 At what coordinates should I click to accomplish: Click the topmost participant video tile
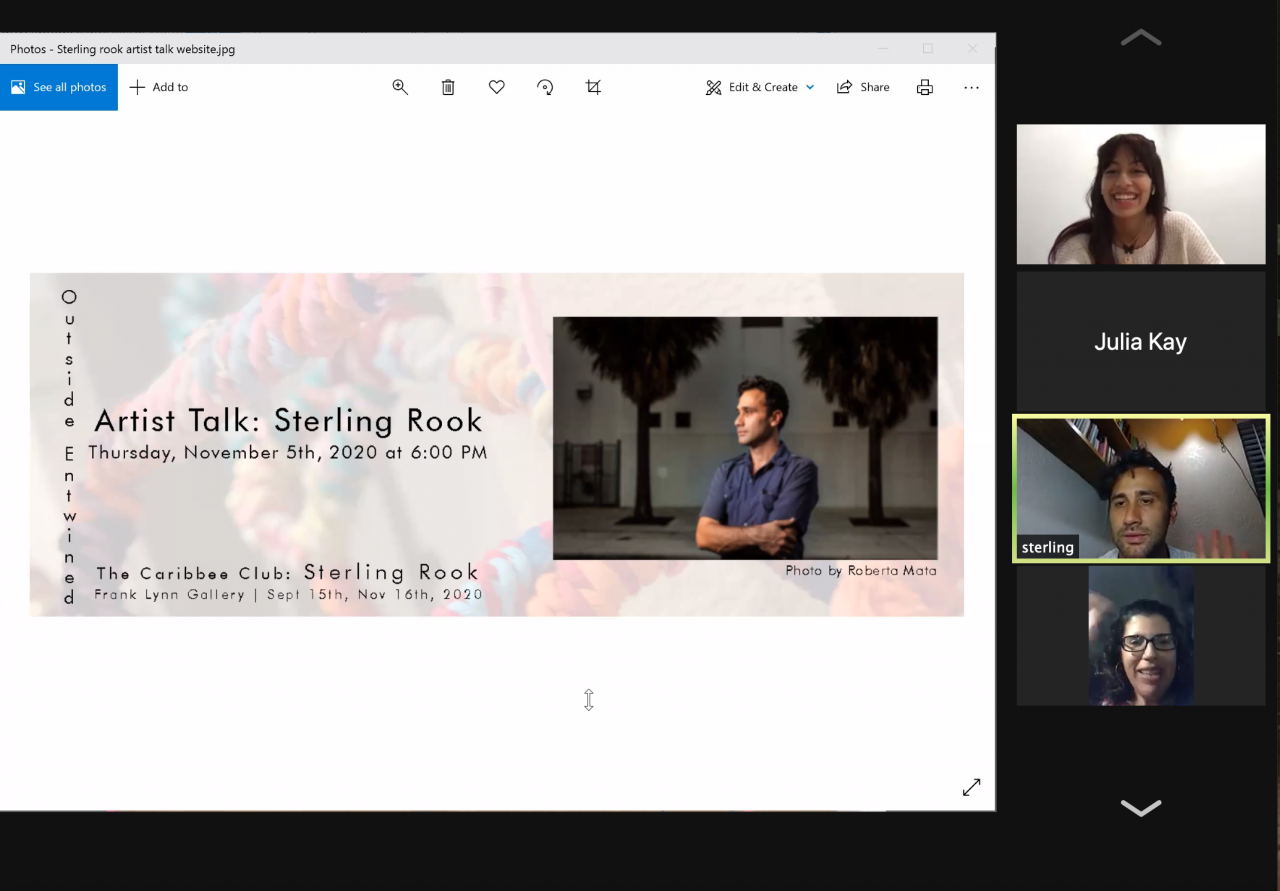click(1140, 194)
